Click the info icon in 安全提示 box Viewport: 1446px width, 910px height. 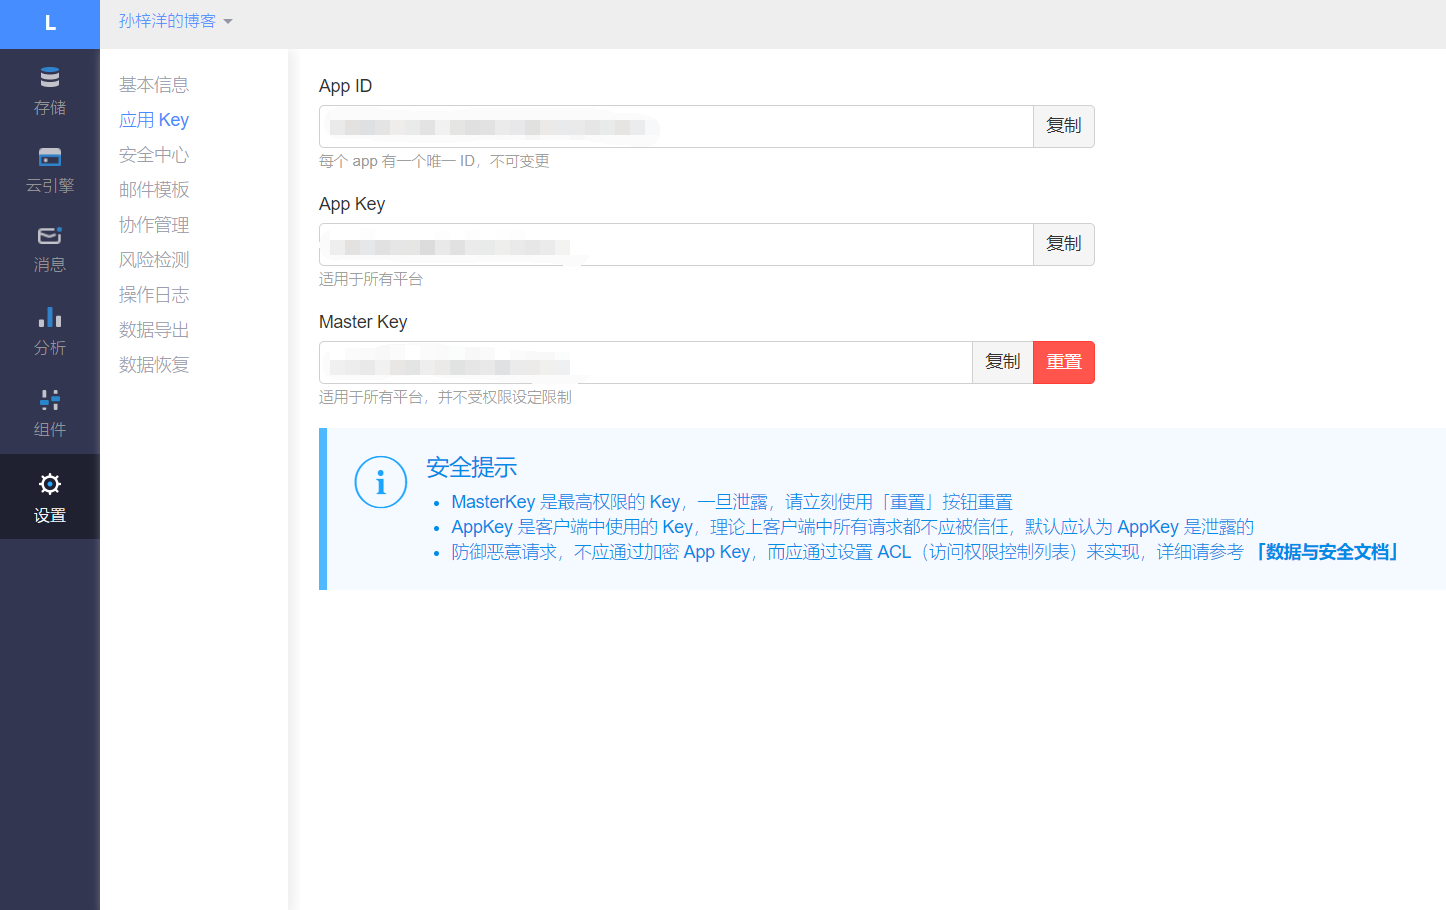(x=380, y=483)
